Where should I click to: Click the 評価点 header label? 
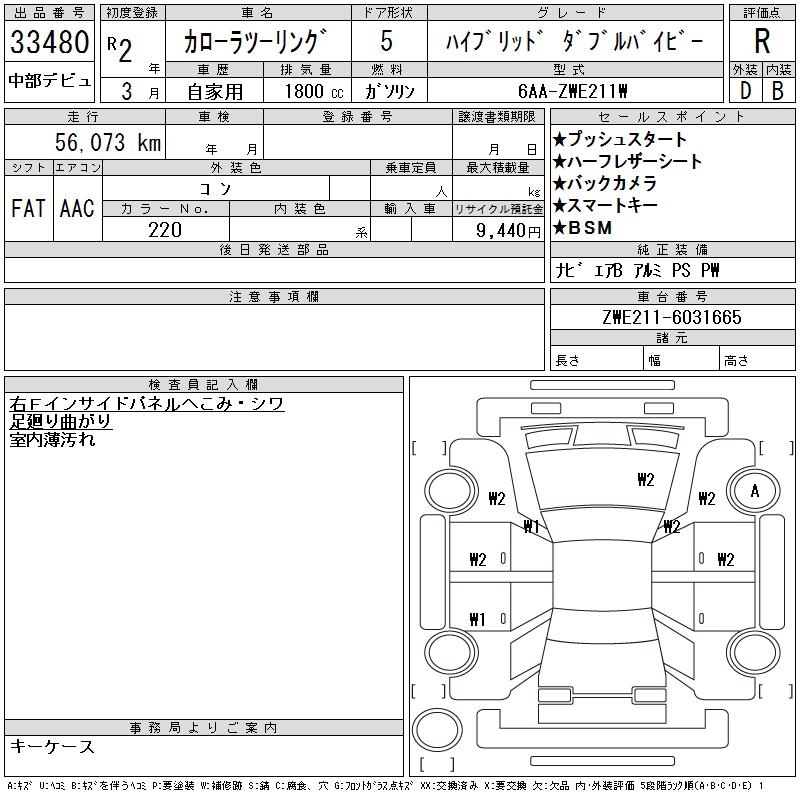click(x=762, y=13)
